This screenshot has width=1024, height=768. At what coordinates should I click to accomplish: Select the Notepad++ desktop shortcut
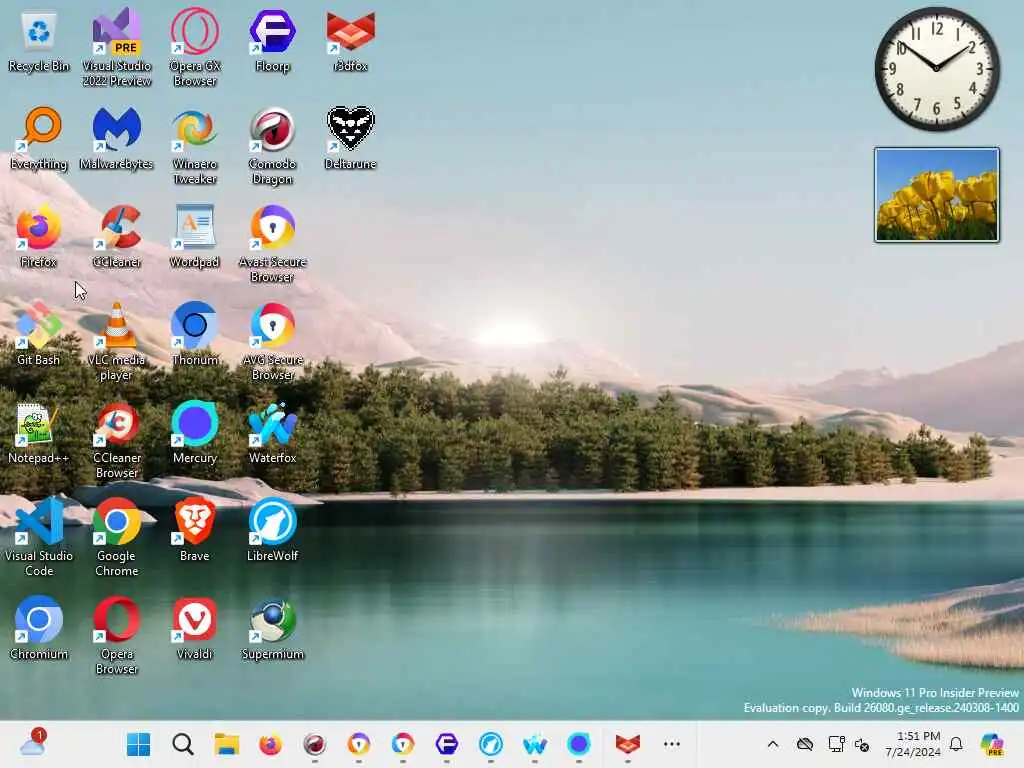[x=39, y=433]
